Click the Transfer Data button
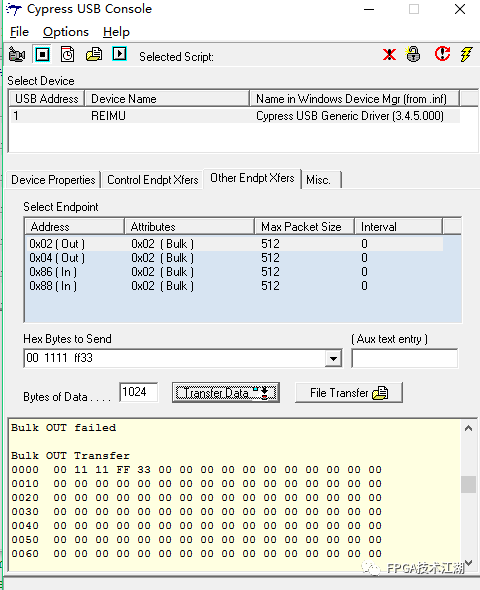This screenshot has height=590, width=480. (x=226, y=393)
